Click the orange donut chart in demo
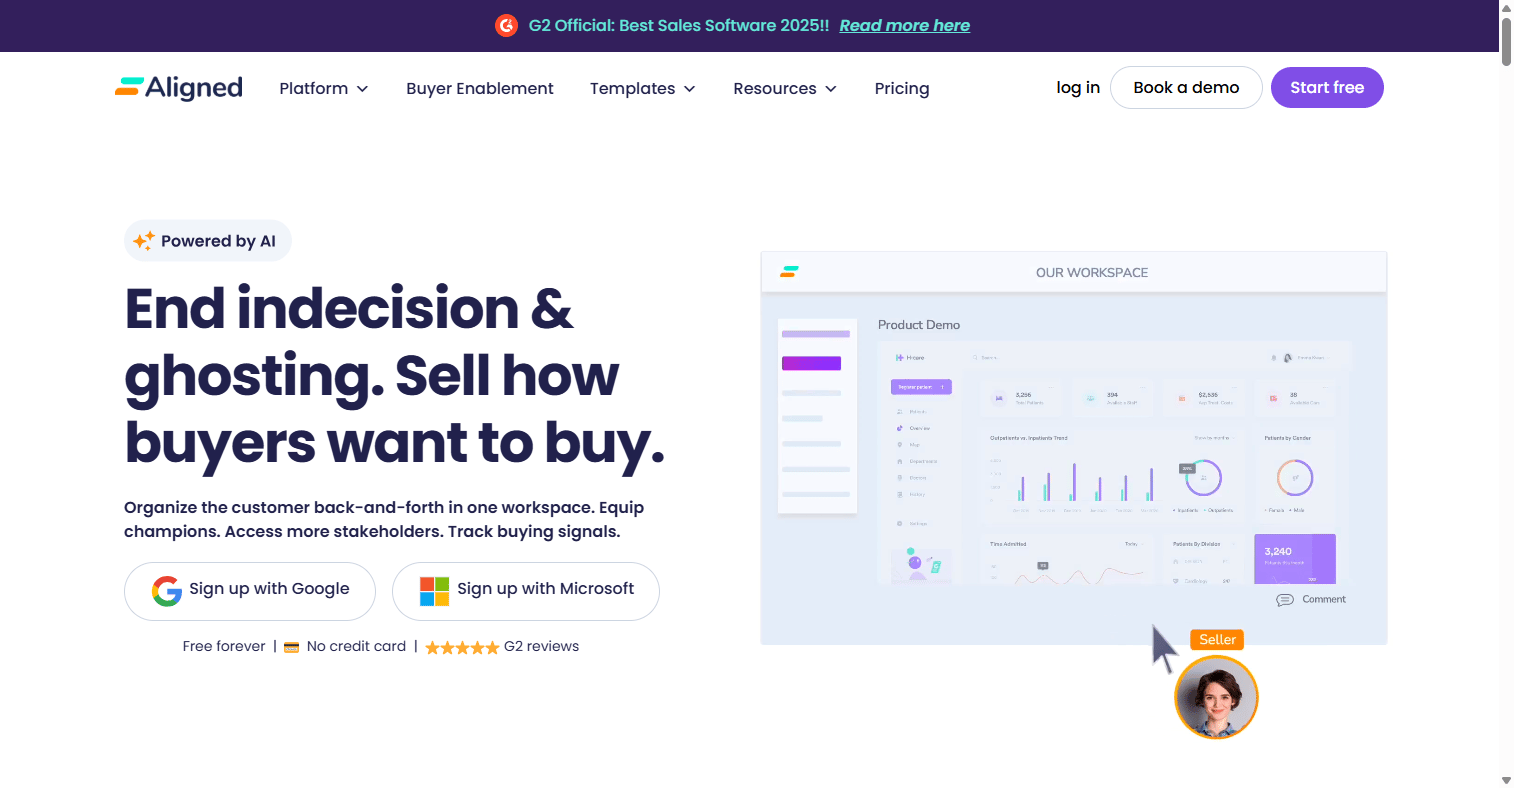 click(x=1295, y=478)
